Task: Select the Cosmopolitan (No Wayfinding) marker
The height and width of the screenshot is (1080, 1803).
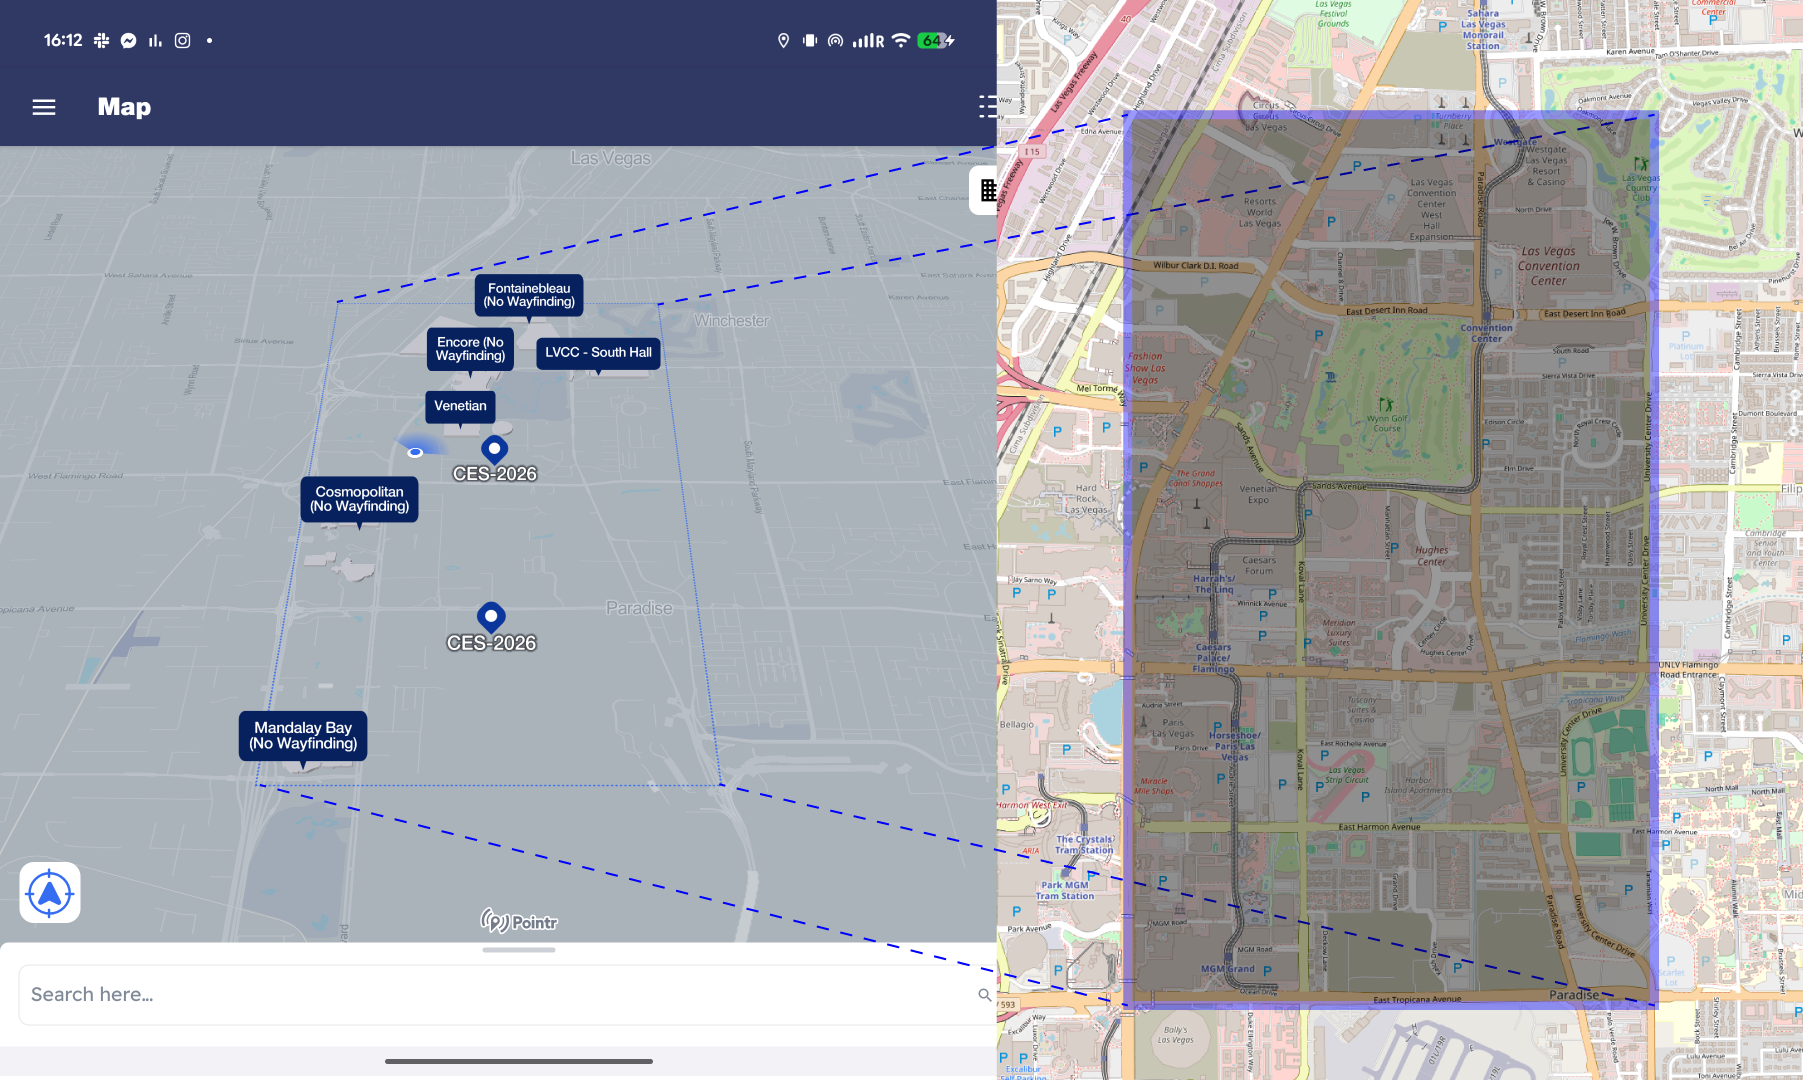Action: coord(360,499)
